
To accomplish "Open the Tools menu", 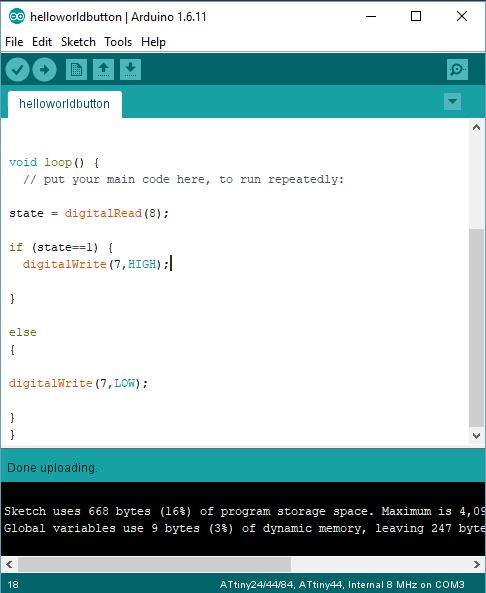I will [118, 42].
